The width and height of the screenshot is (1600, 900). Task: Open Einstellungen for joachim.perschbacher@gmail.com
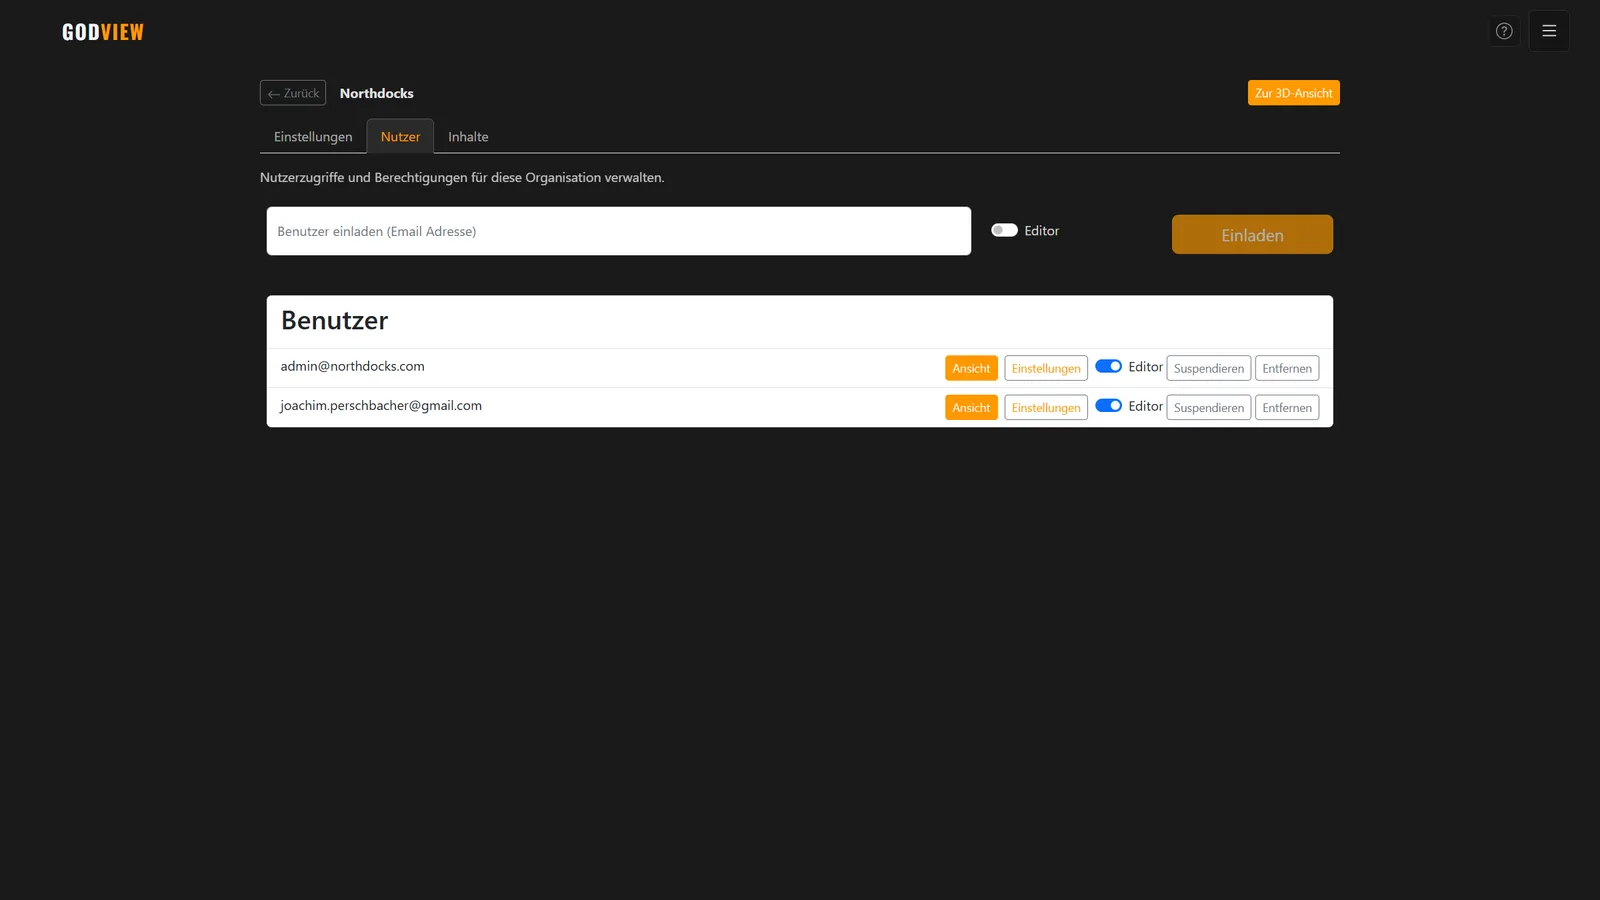click(x=1046, y=407)
